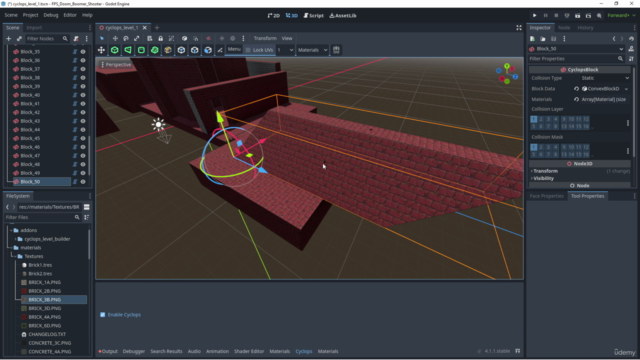Toggle visibility of Block_47
Image resolution: width=640 pixels, height=360 pixels.
(83, 156)
